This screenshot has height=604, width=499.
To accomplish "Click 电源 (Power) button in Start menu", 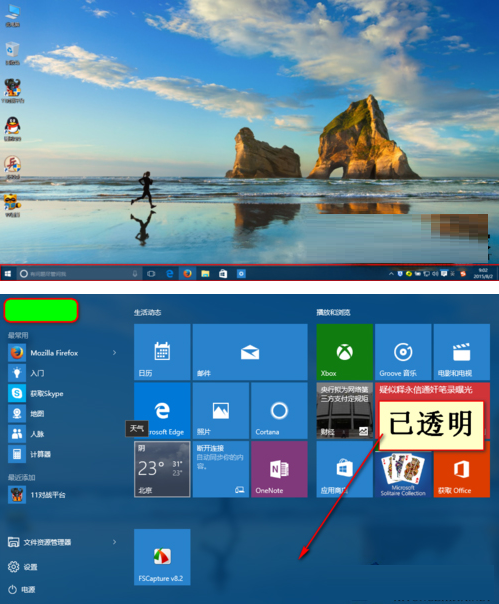I will click(22, 590).
